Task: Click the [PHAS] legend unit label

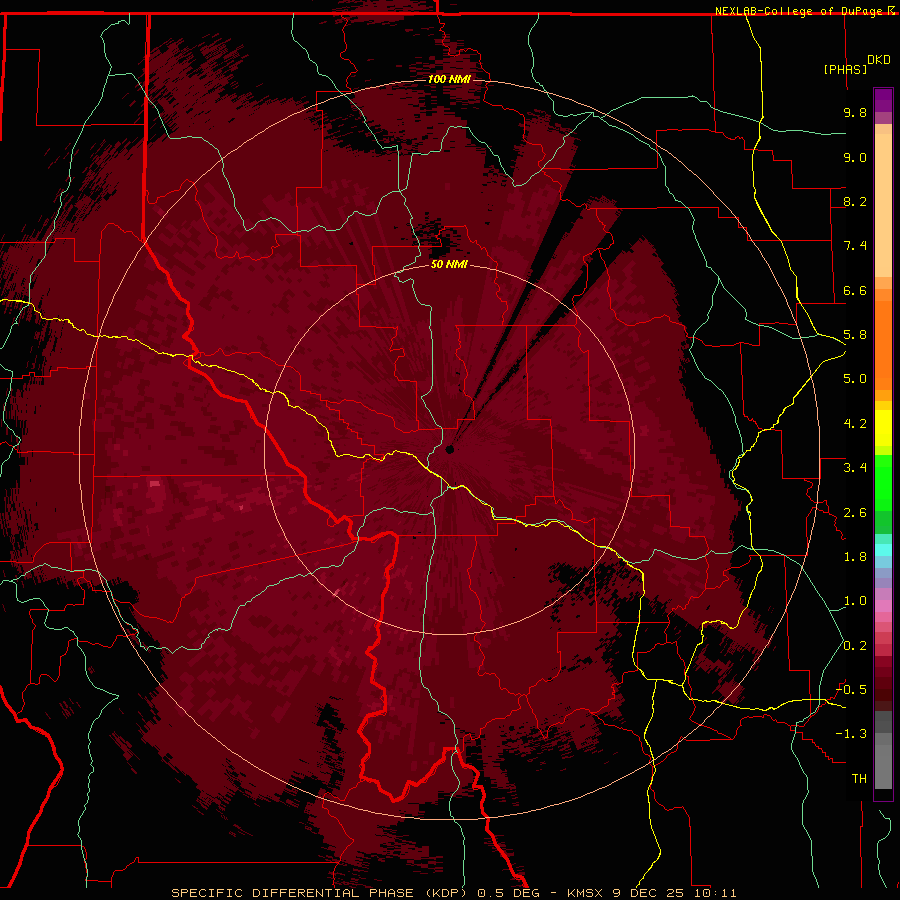Action: click(x=845, y=69)
